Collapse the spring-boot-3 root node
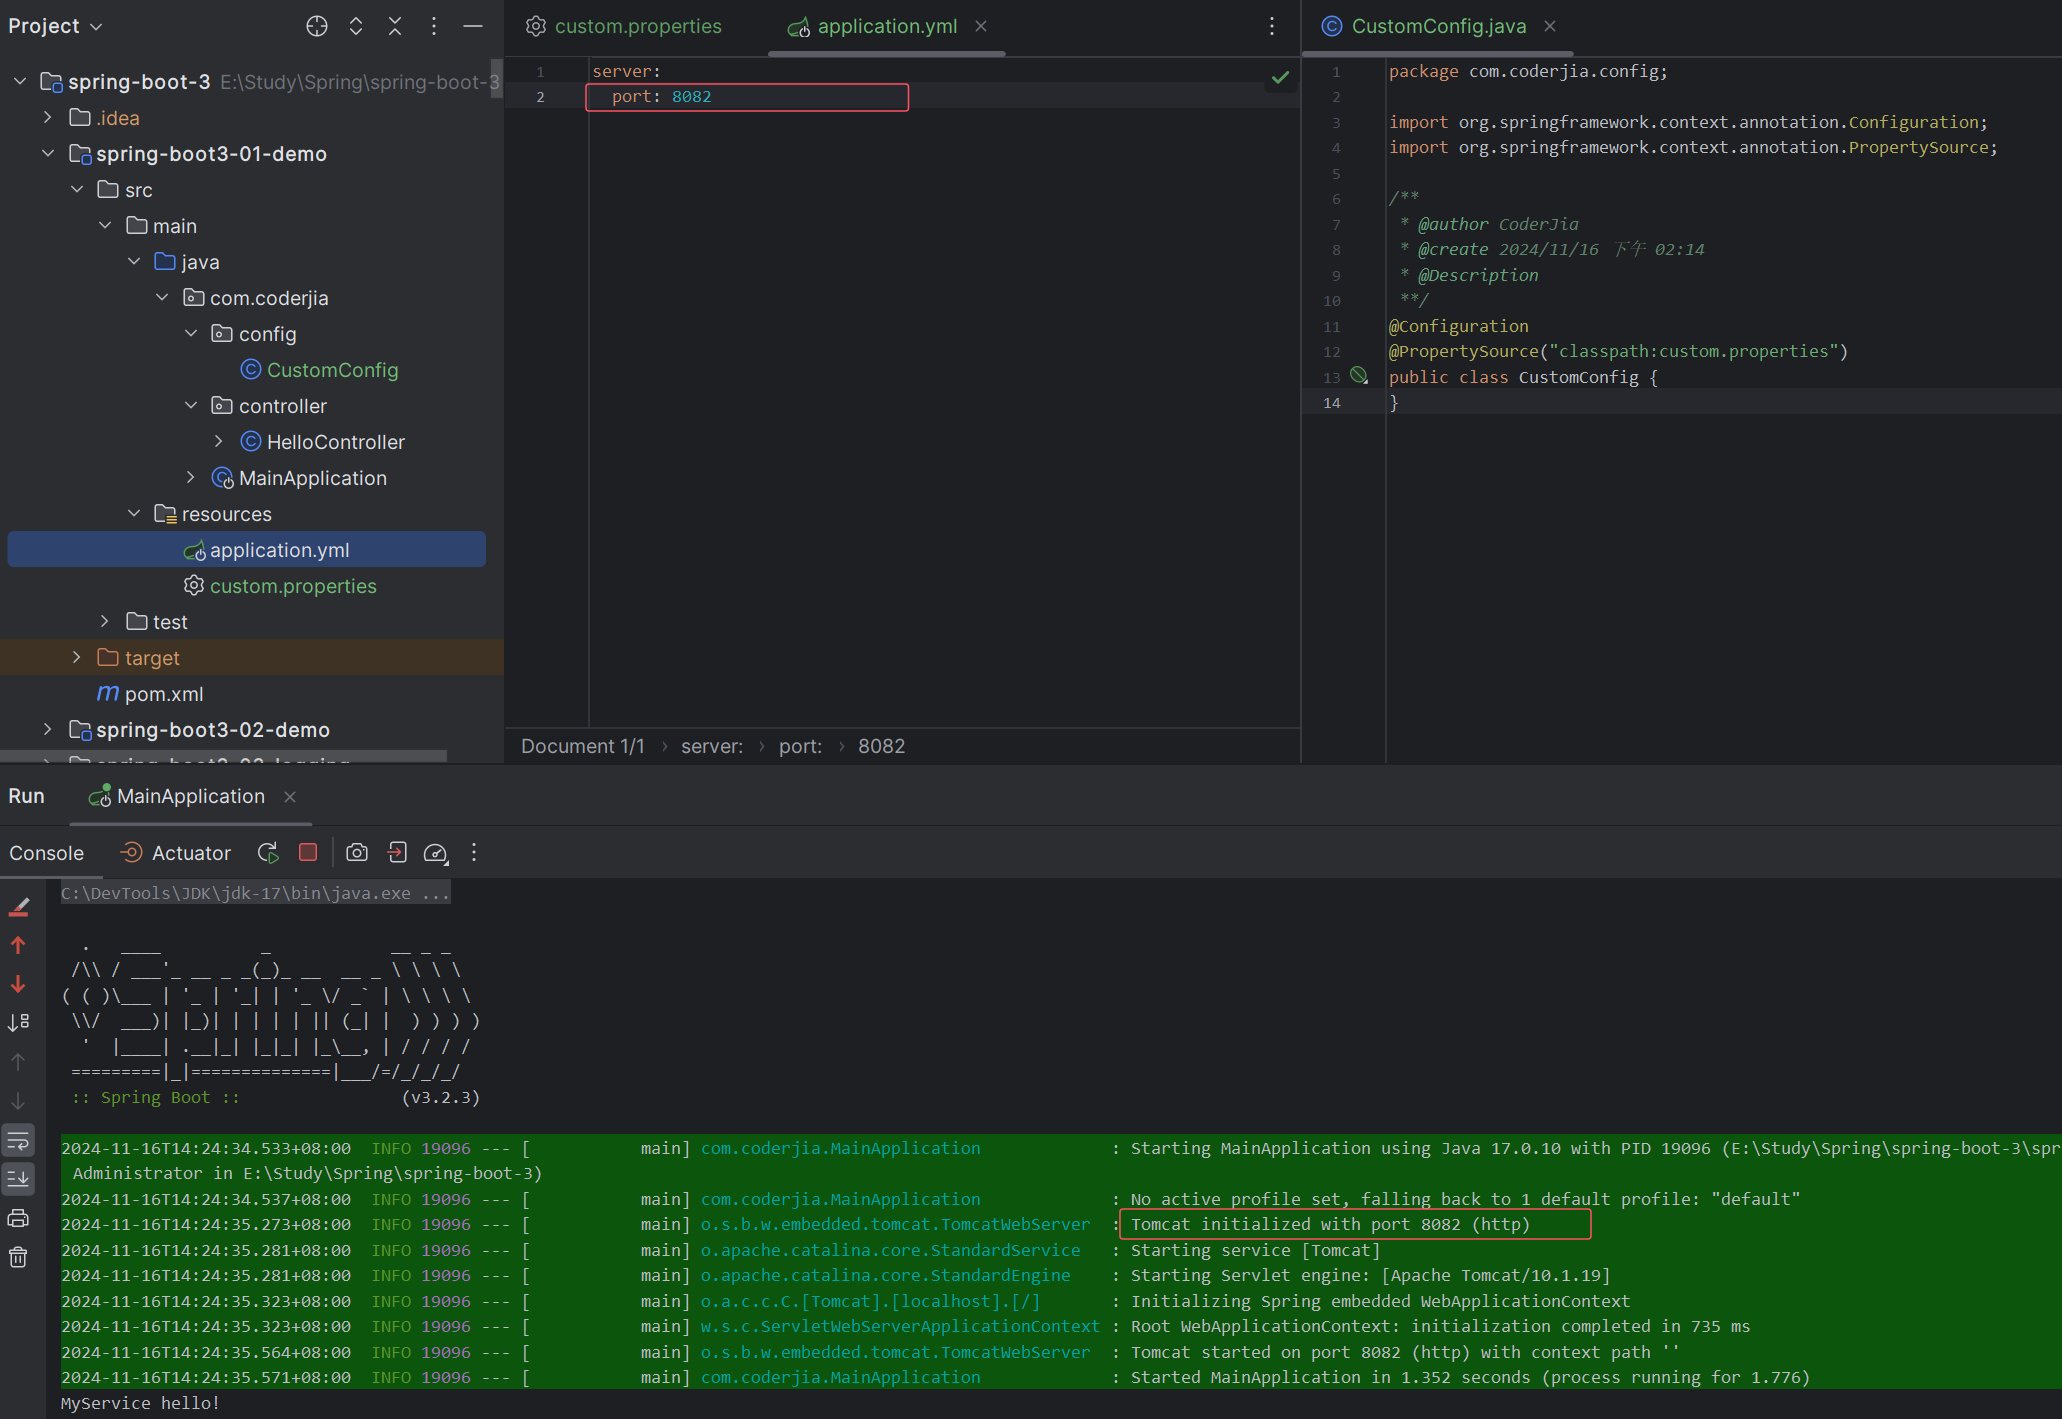 [x=20, y=81]
